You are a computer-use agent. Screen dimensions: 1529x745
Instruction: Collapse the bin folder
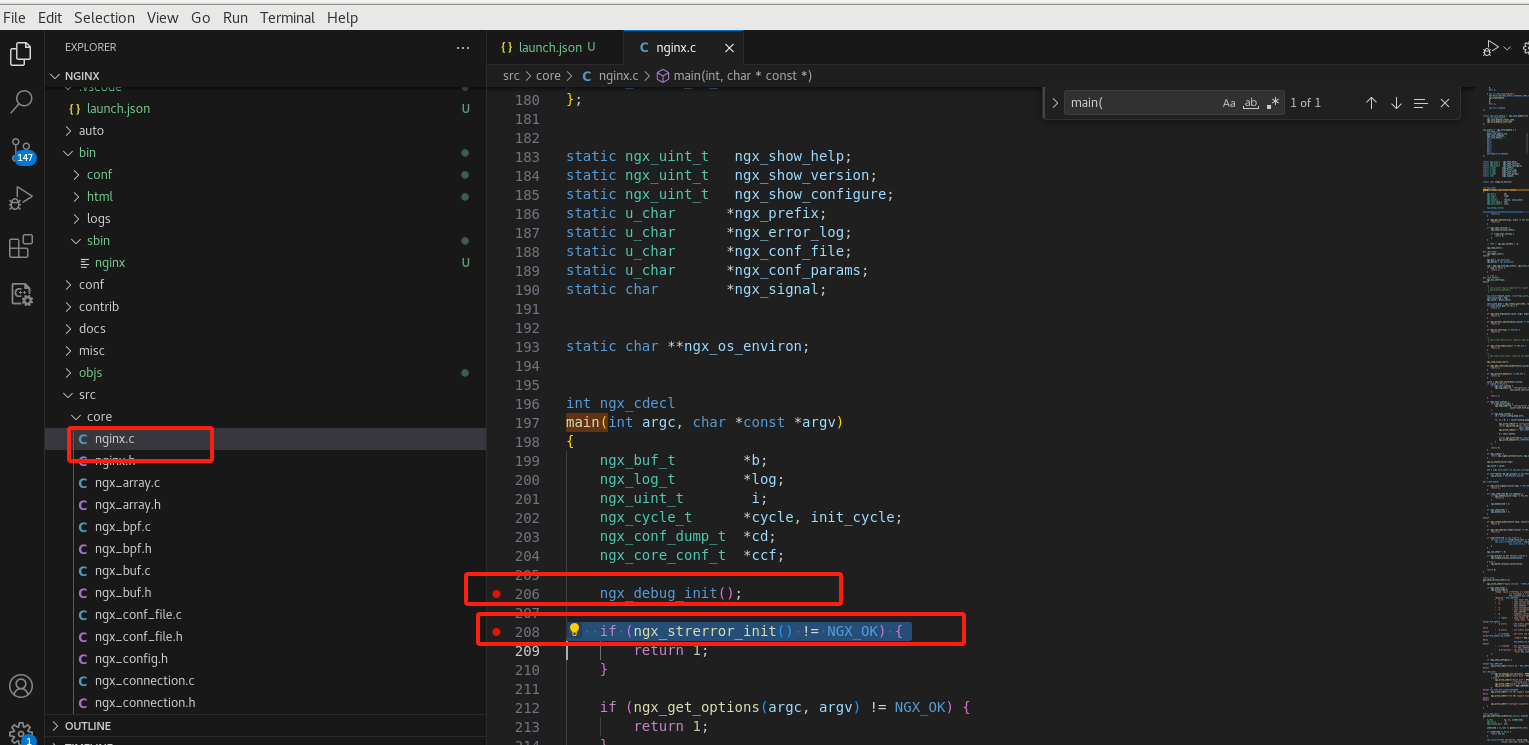(265, 152)
